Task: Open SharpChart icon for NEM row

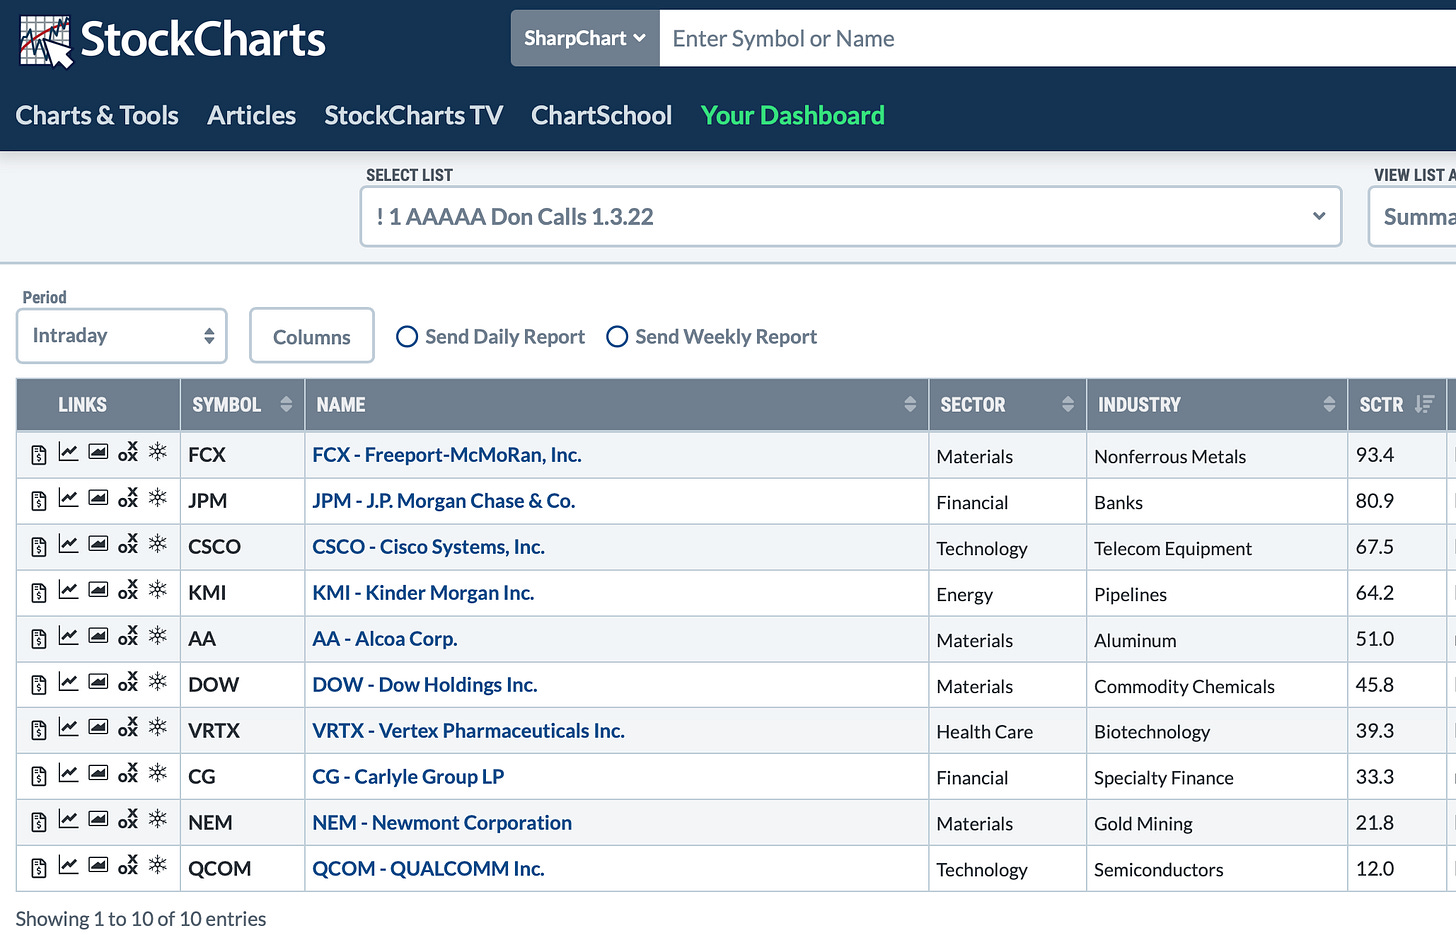Action: pos(68,821)
